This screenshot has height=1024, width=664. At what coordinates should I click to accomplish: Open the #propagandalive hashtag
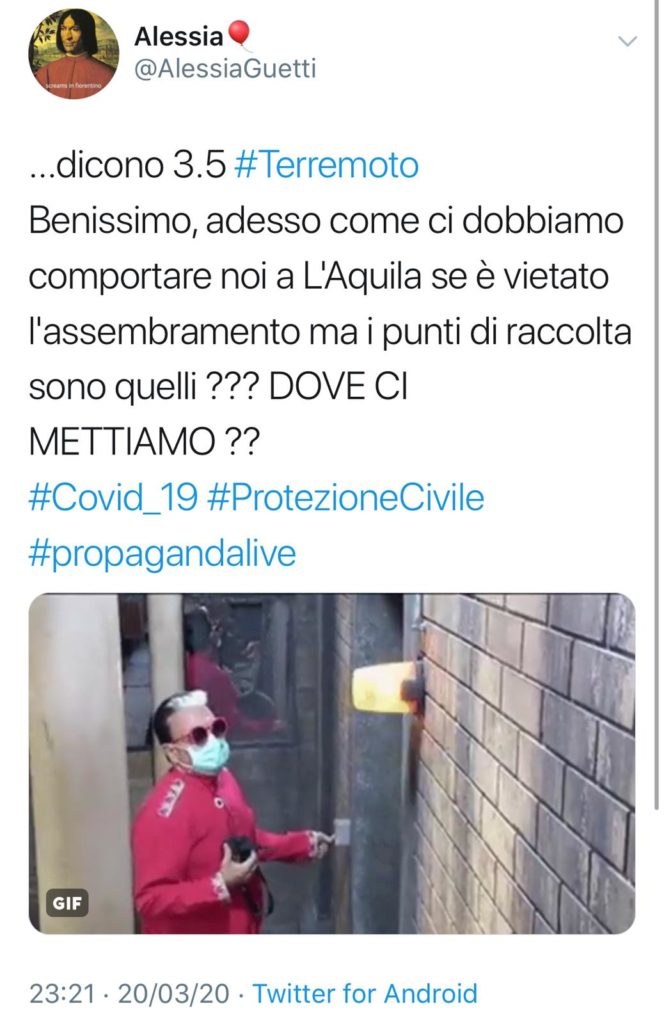coord(163,553)
